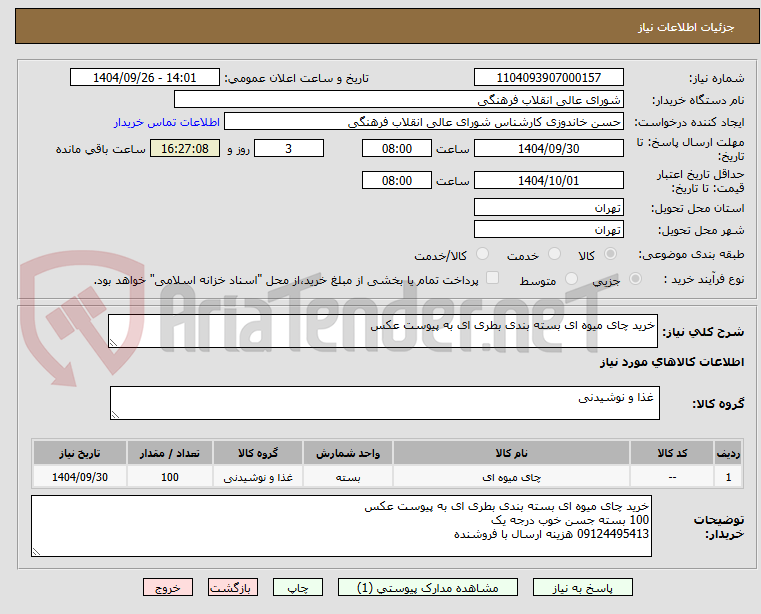Click the نام دستگاه خریدار field
The height and width of the screenshot is (614, 761).
pyautogui.click(x=398, y=100)
